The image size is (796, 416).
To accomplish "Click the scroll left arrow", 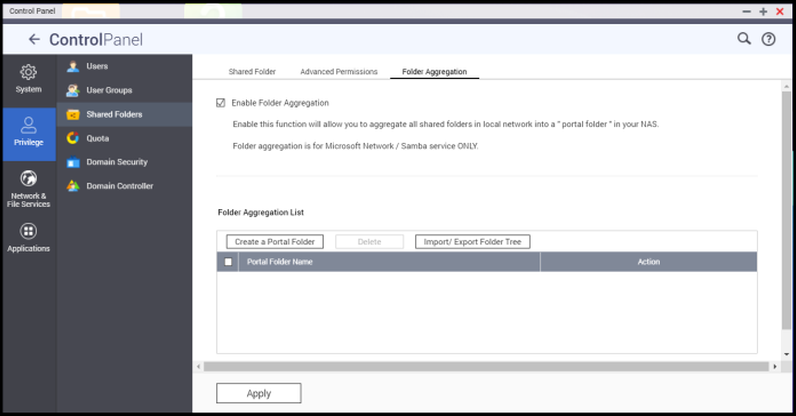I will point(198,366).
